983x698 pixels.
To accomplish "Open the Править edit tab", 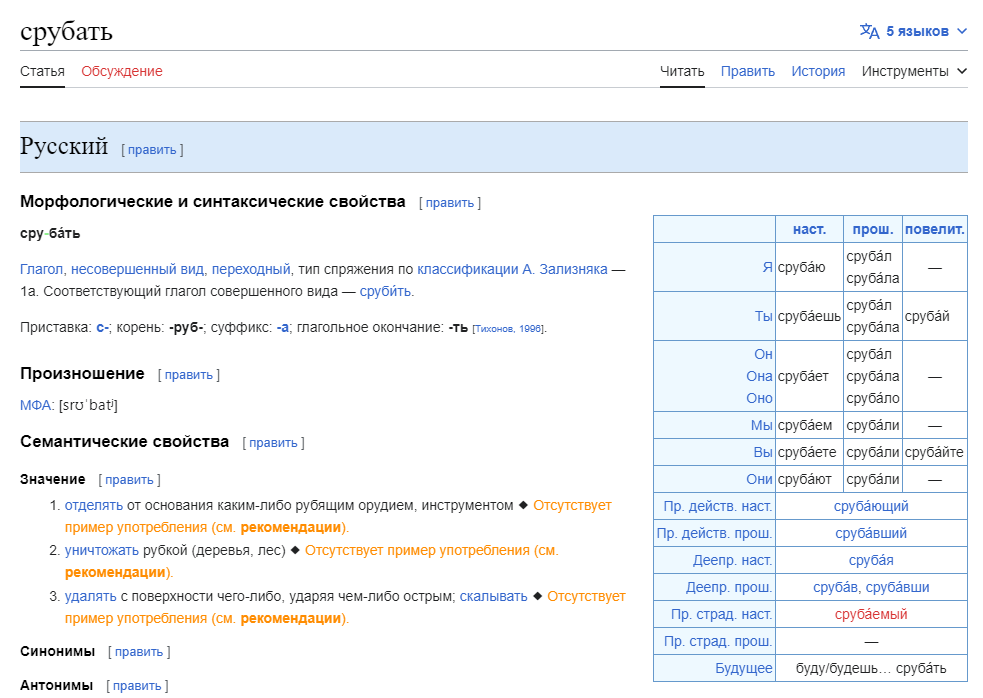I will [747, 71].
